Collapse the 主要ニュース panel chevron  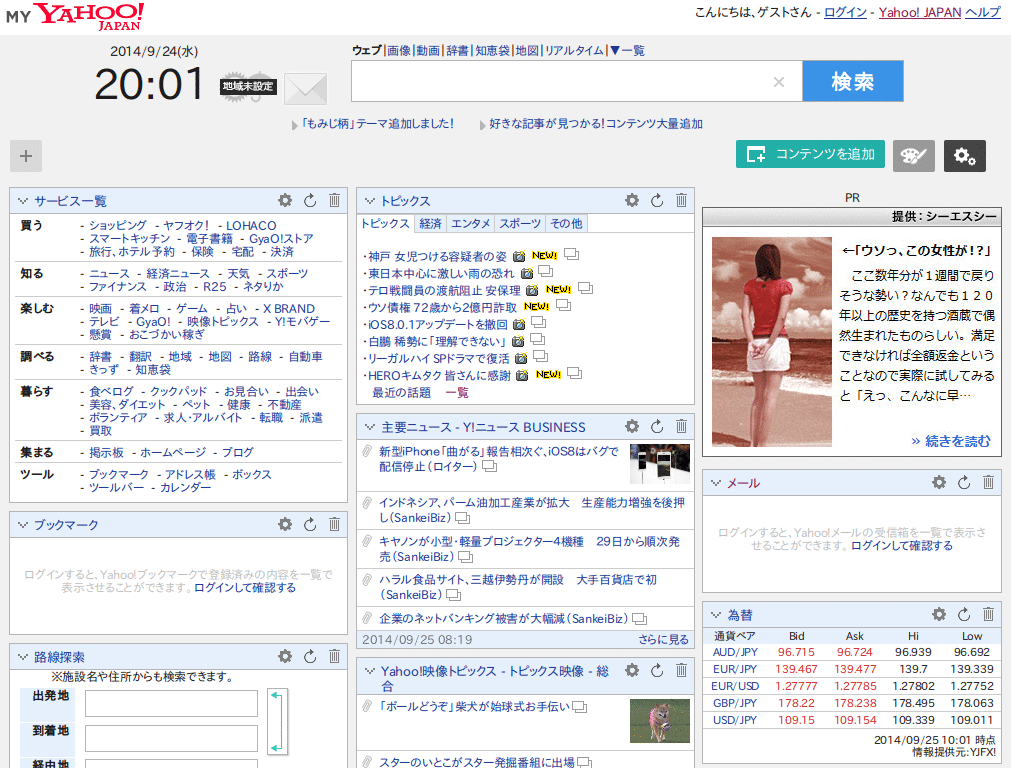click(370, 427)
